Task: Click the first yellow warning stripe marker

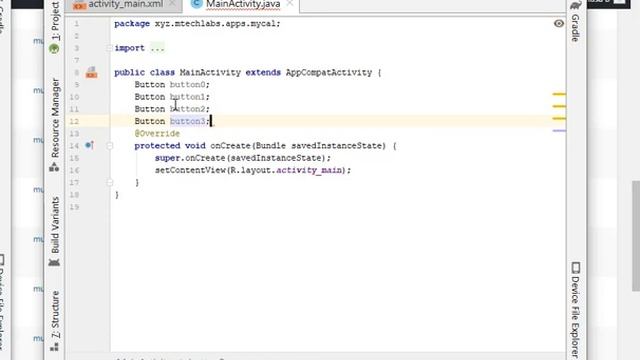Action: [x=559, y=94]
